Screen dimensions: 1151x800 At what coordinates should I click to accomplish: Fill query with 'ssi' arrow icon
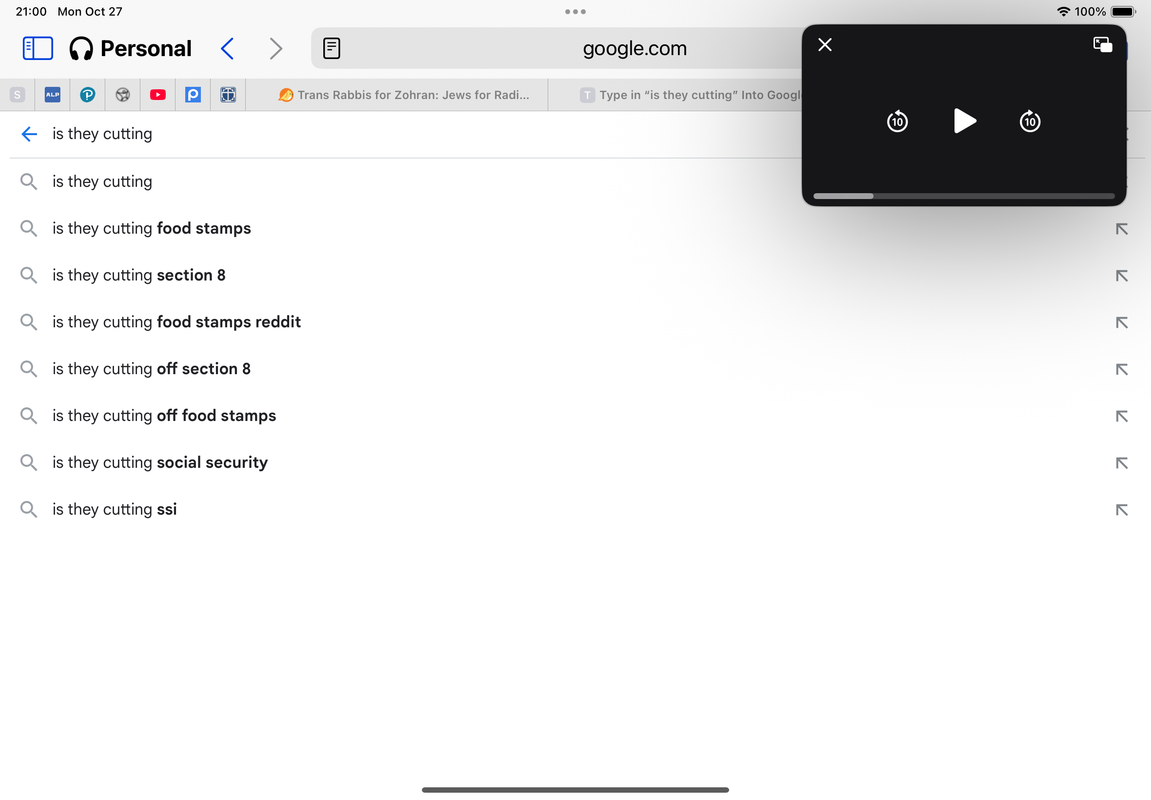click(x=1122, y=510)
